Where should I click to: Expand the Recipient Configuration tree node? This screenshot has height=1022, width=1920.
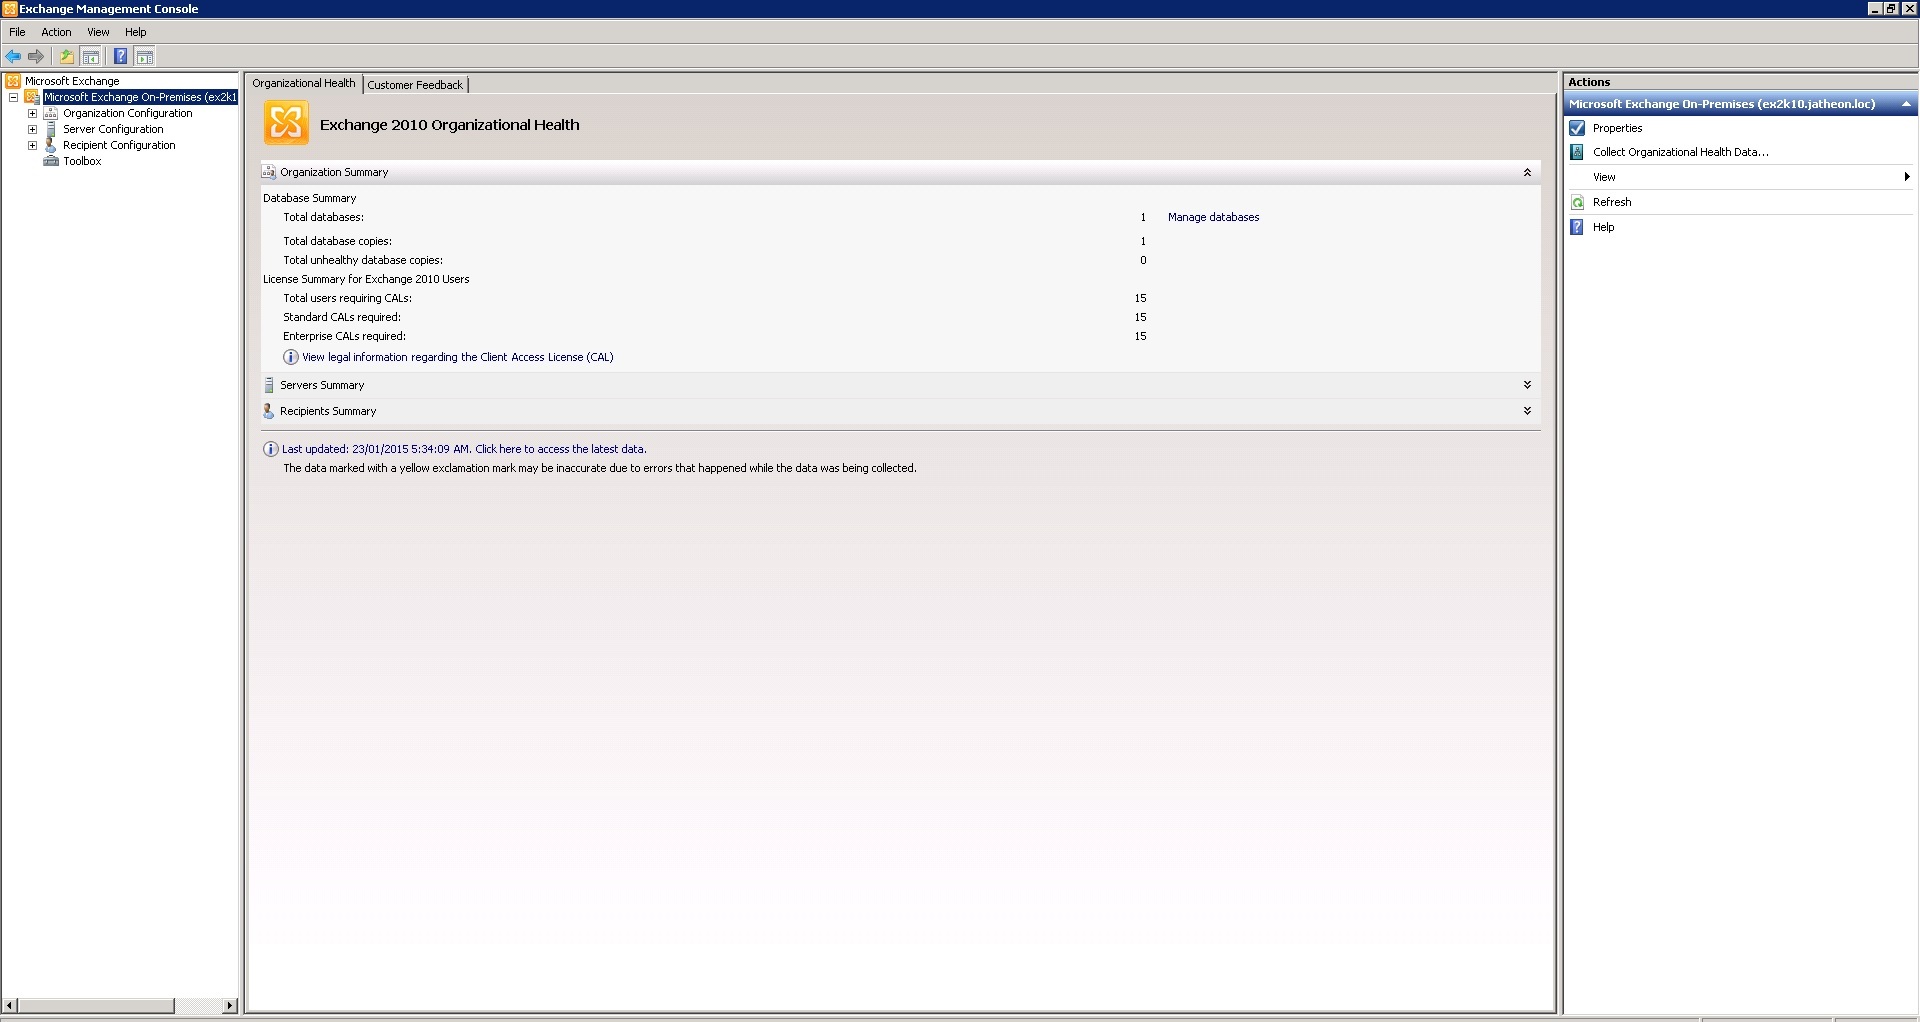coord(32,145)
